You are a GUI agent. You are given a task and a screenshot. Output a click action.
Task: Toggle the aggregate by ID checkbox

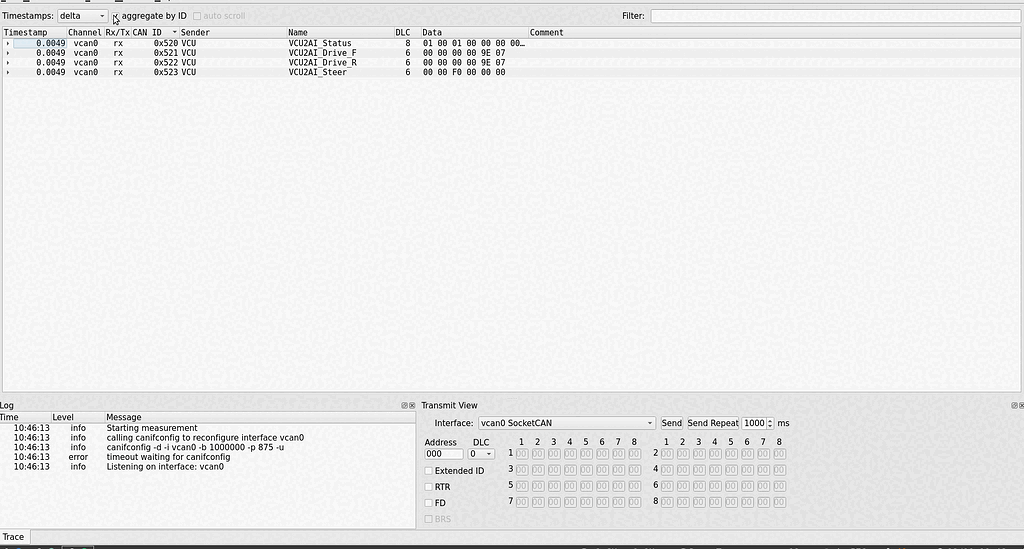point(116,16)
